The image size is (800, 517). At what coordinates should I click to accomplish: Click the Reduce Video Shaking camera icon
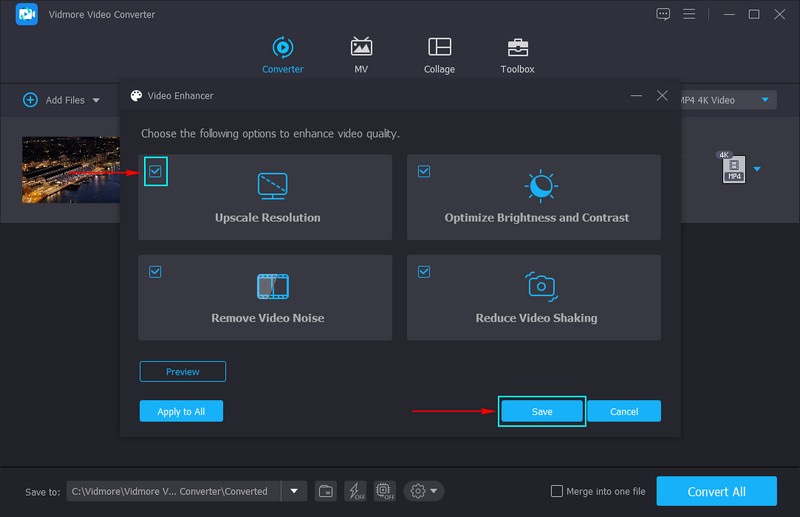click(540, 286)
